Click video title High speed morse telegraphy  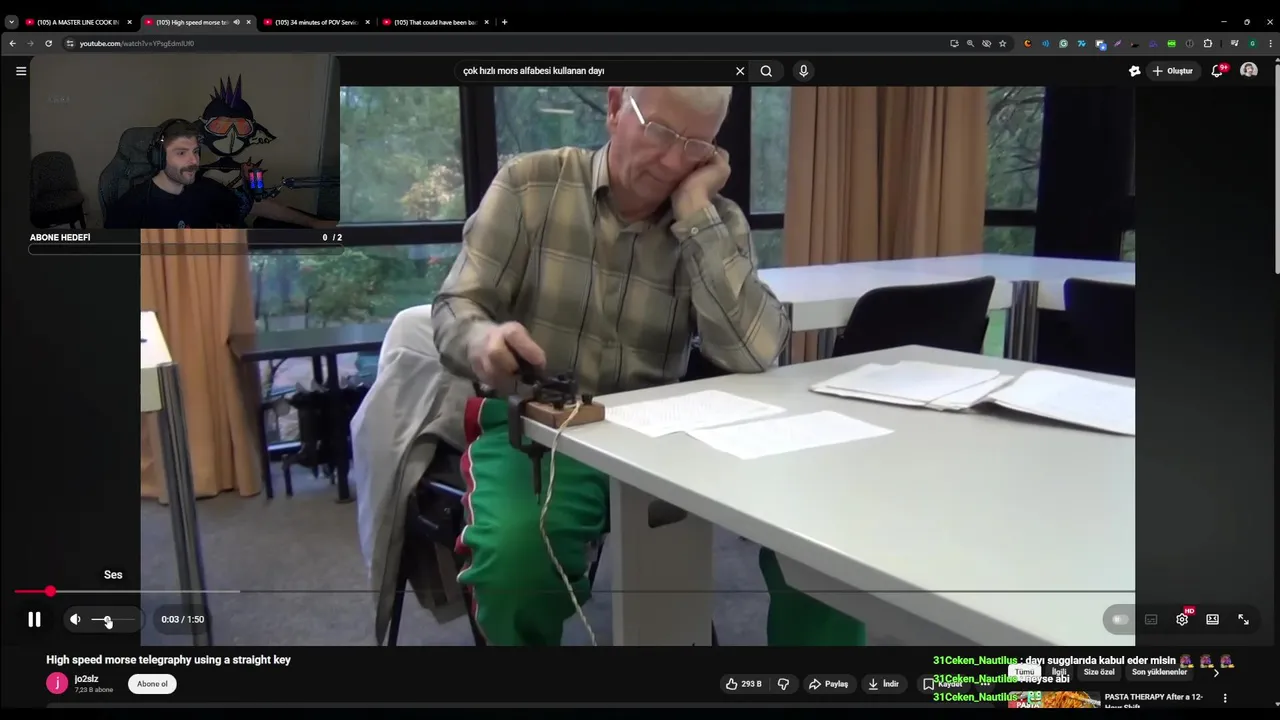[168, 660]
